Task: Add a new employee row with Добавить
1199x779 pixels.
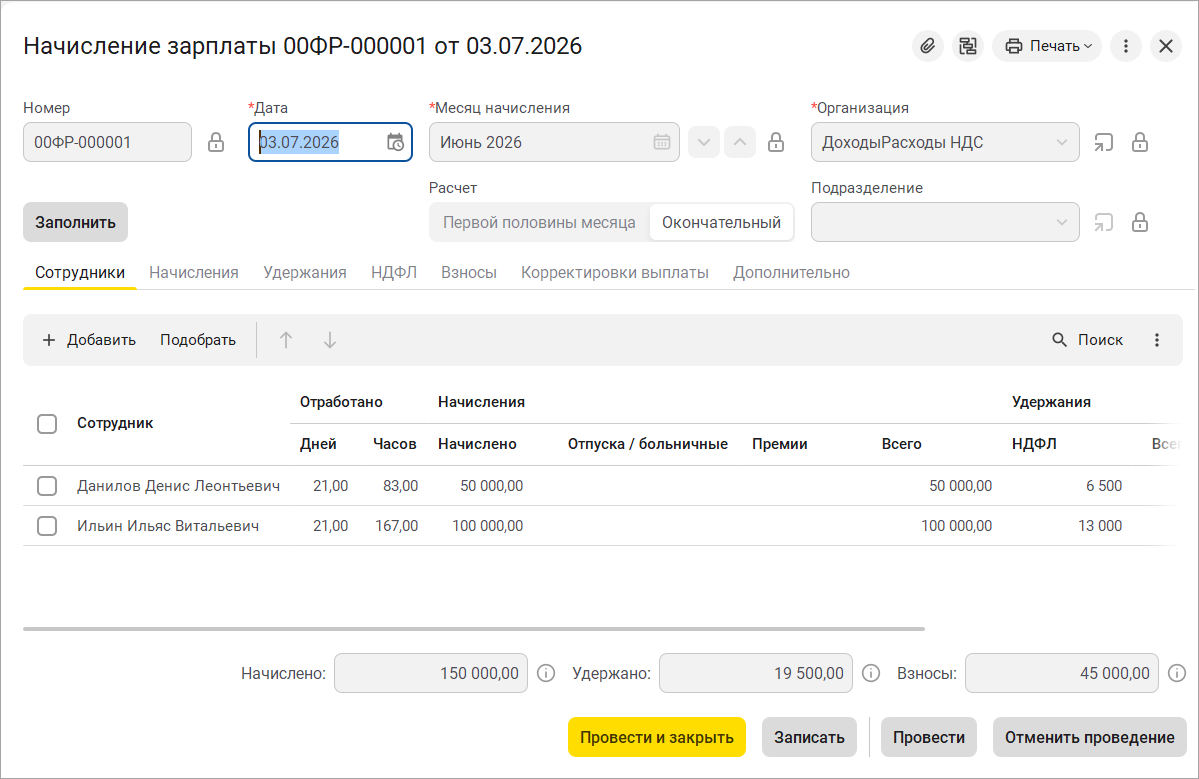Action: pyautogui.click(x=89, y=340)
